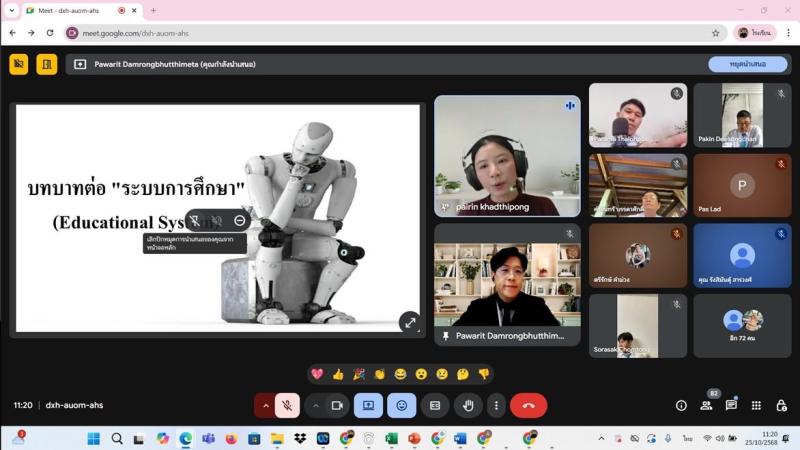Click the stop presenting button in top banner
Image resolution: width=800 pixels, height=450 pixels.
point(748,64)
